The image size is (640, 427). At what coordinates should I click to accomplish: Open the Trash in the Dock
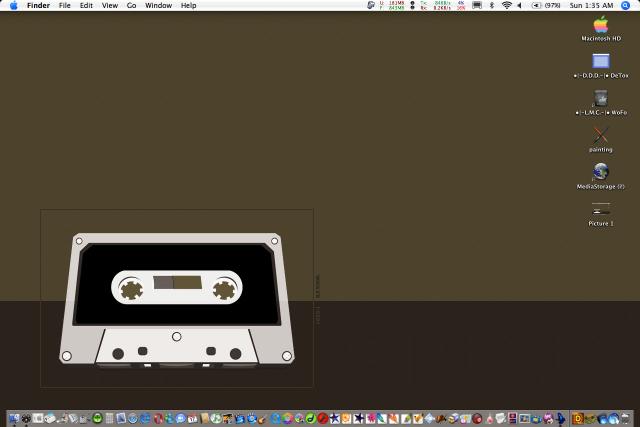[x=625, y=418]
